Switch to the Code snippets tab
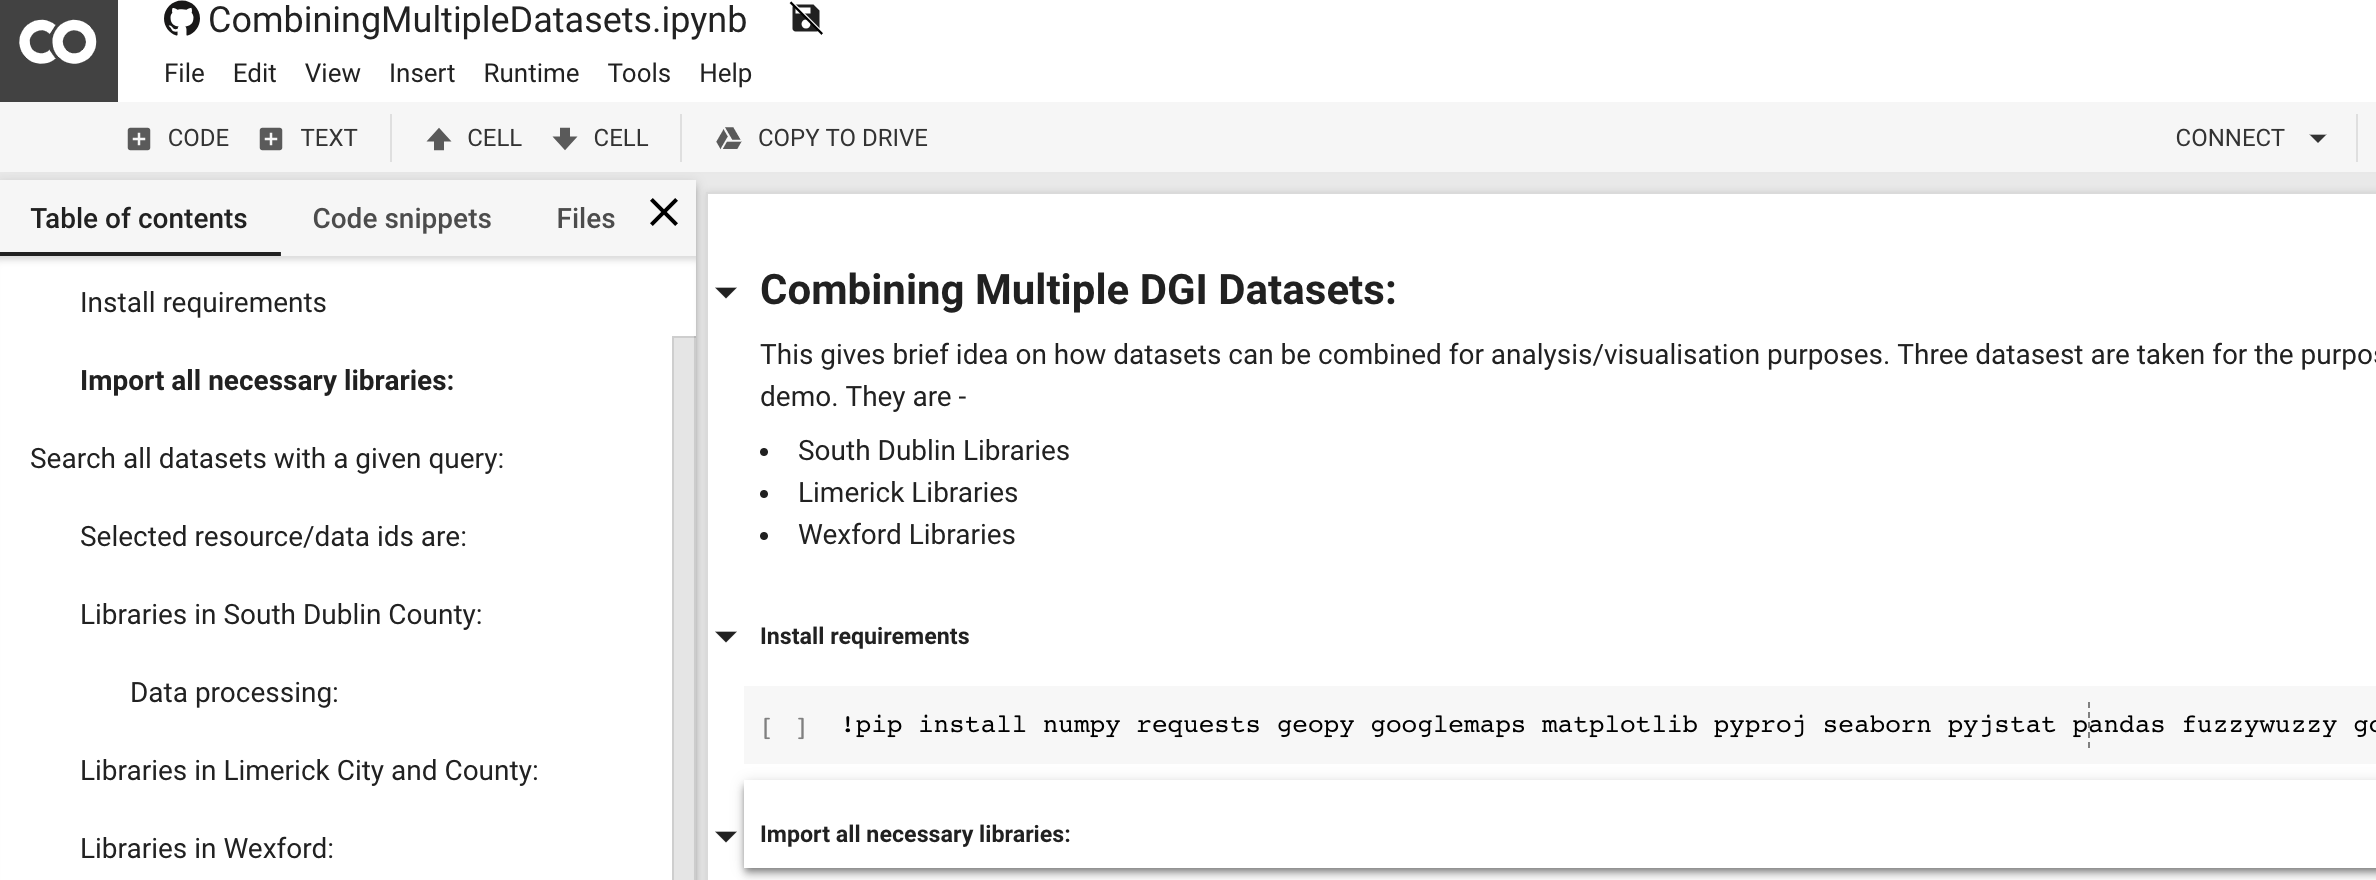The image size is (2376, 880). click(x=402, y=218)
